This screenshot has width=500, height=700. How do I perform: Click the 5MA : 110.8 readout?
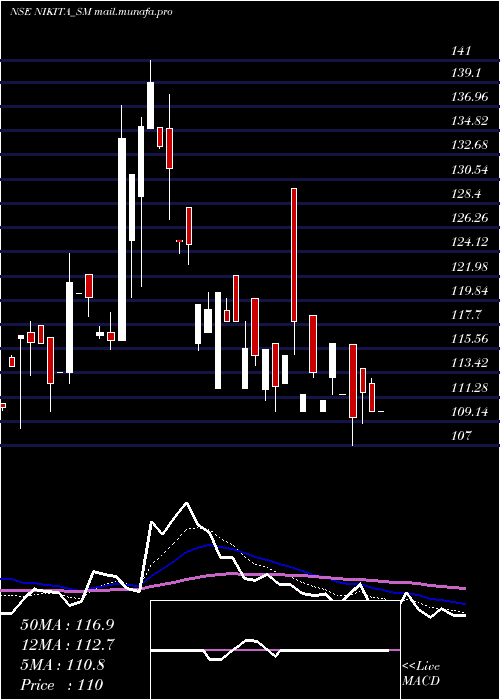[x=62, y=665]
